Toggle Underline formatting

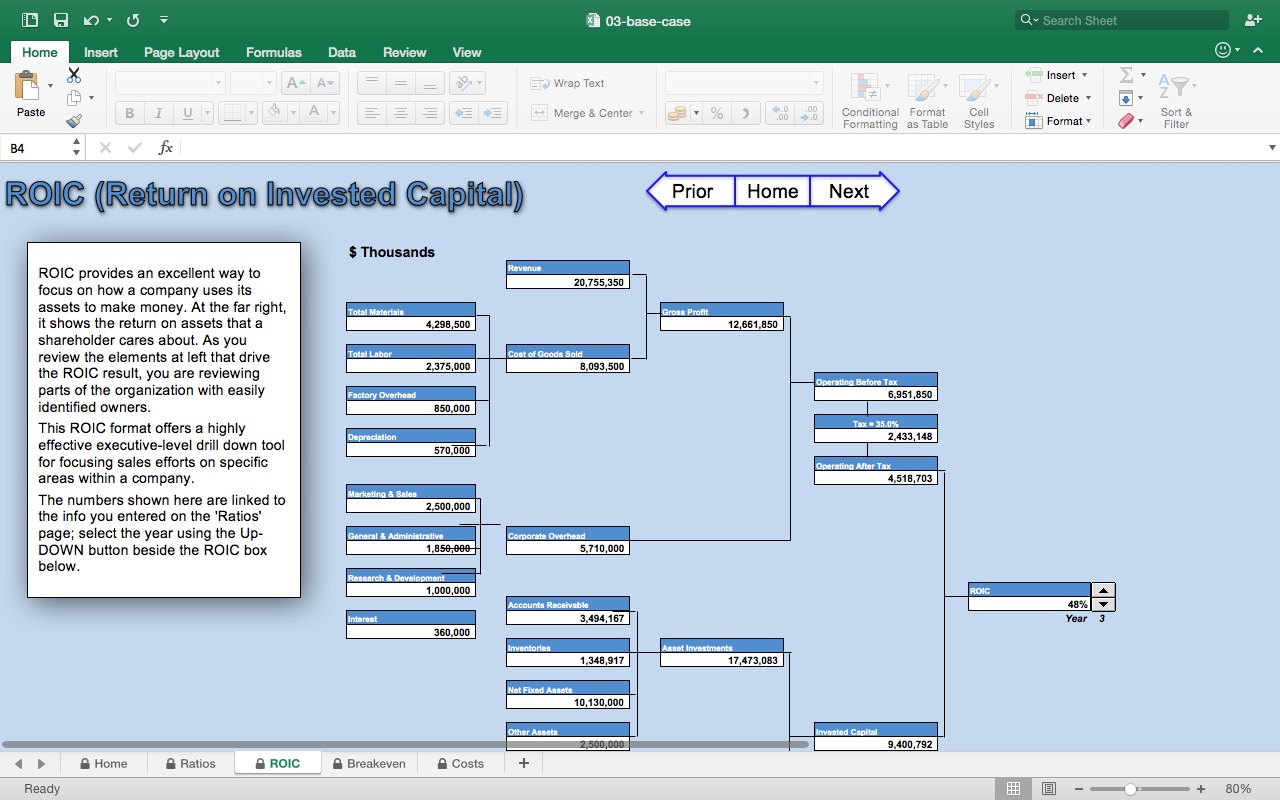(187, 113)
